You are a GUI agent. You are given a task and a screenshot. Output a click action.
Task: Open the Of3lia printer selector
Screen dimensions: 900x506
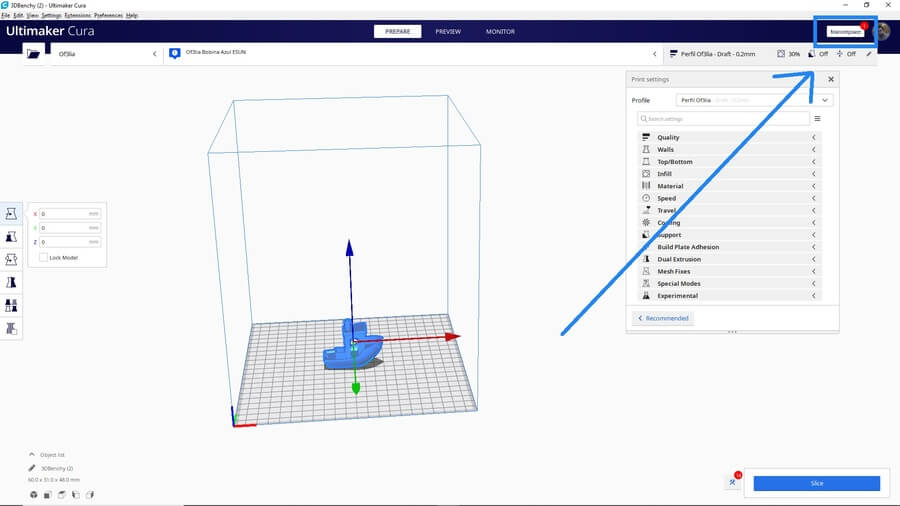107,54
